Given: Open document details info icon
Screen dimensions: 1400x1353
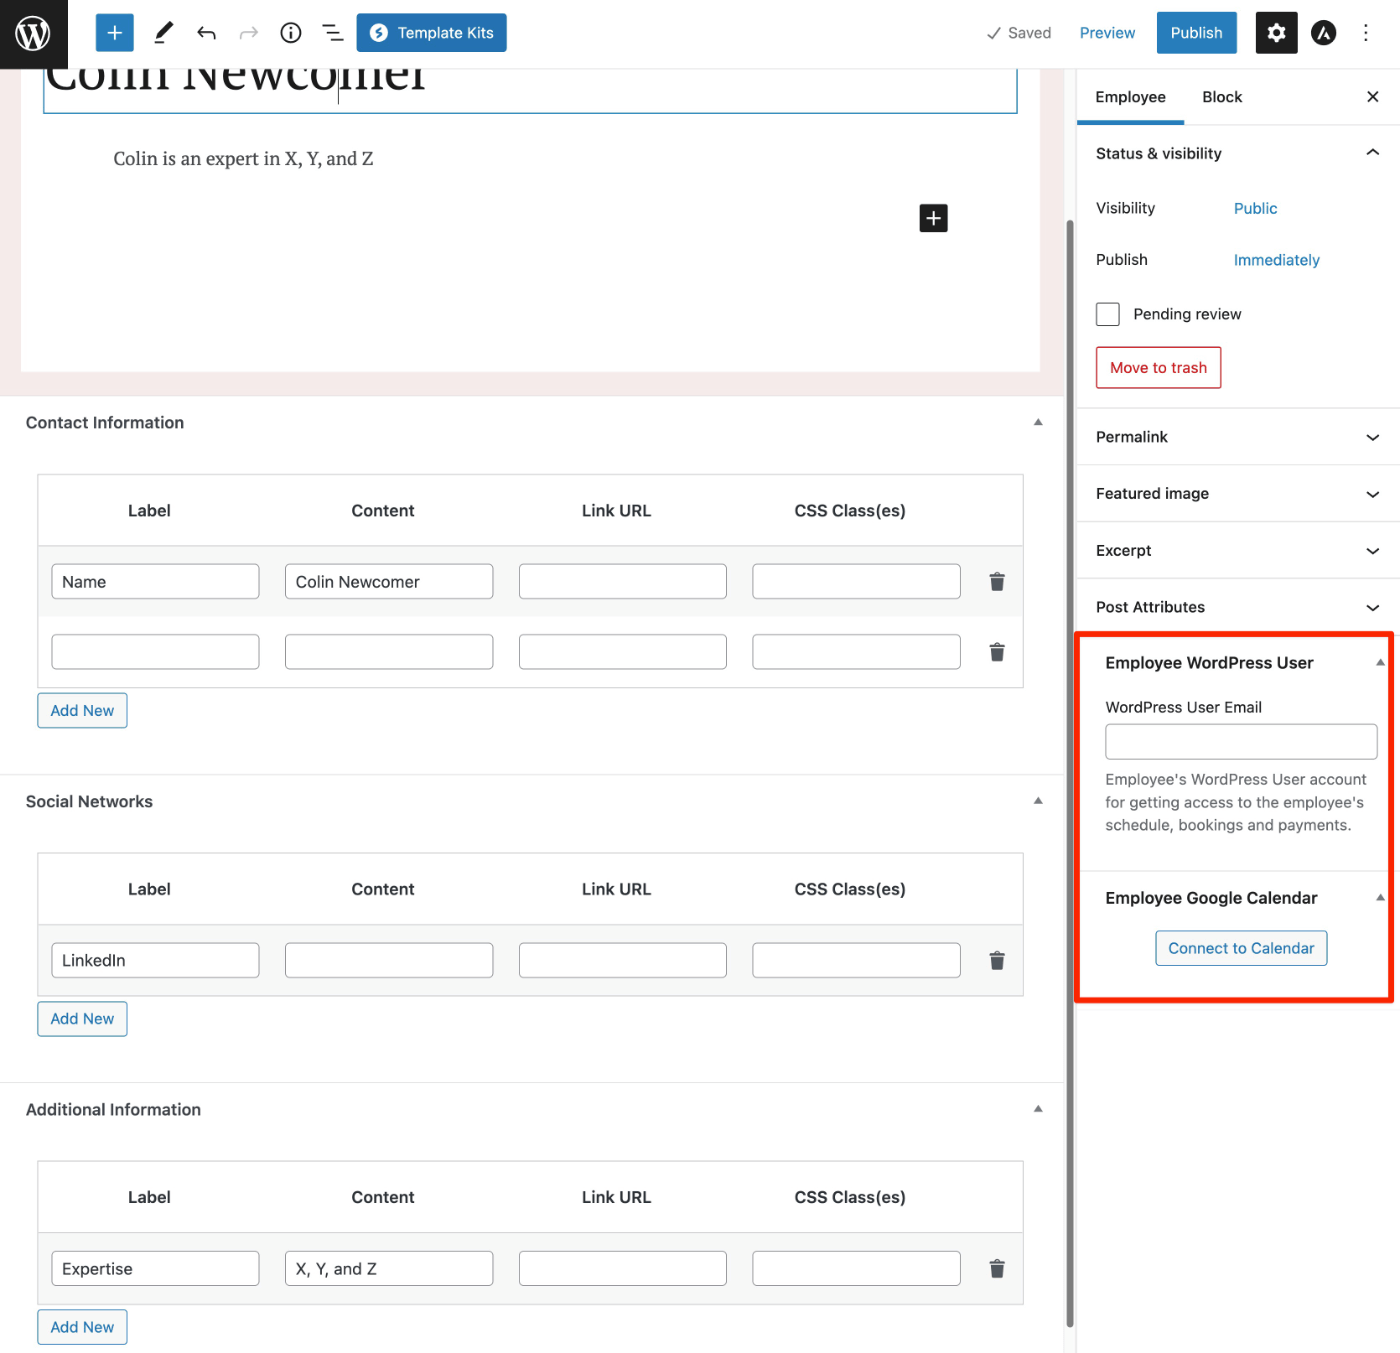Looking at the screenshot, I should (x=291, y=33).
